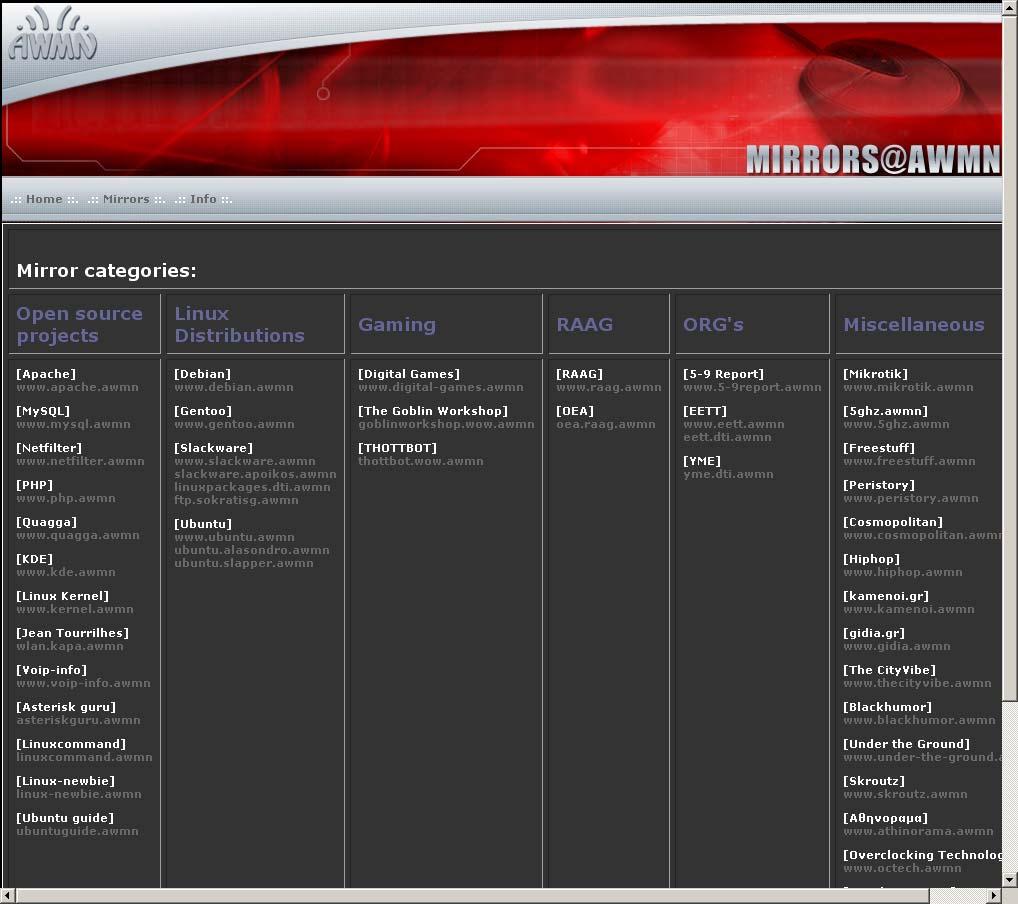Open www.raag.awmn link

pos(609,387)
